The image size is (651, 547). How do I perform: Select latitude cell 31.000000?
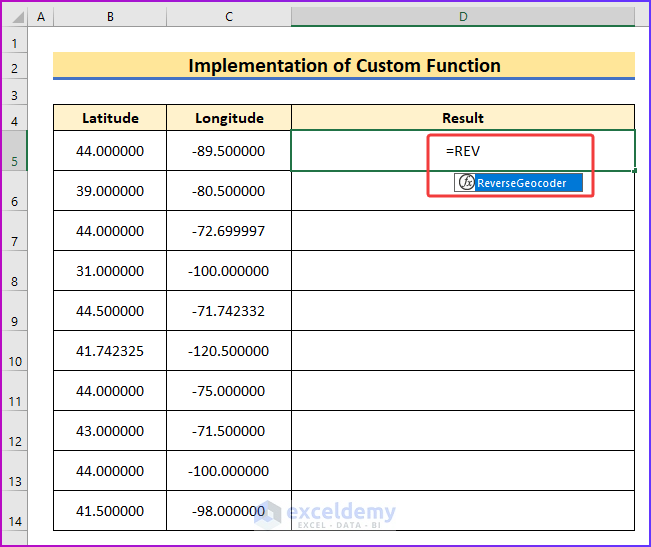110,271
